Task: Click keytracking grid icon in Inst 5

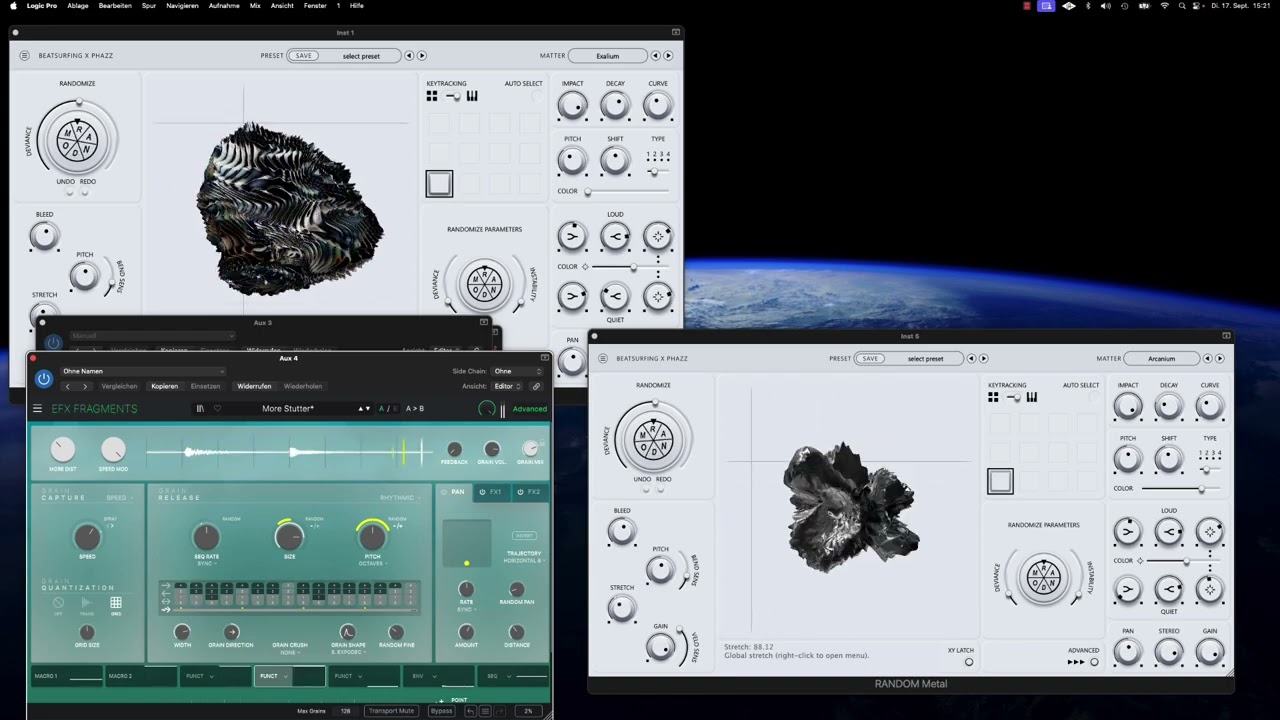Action: (993, 397)
